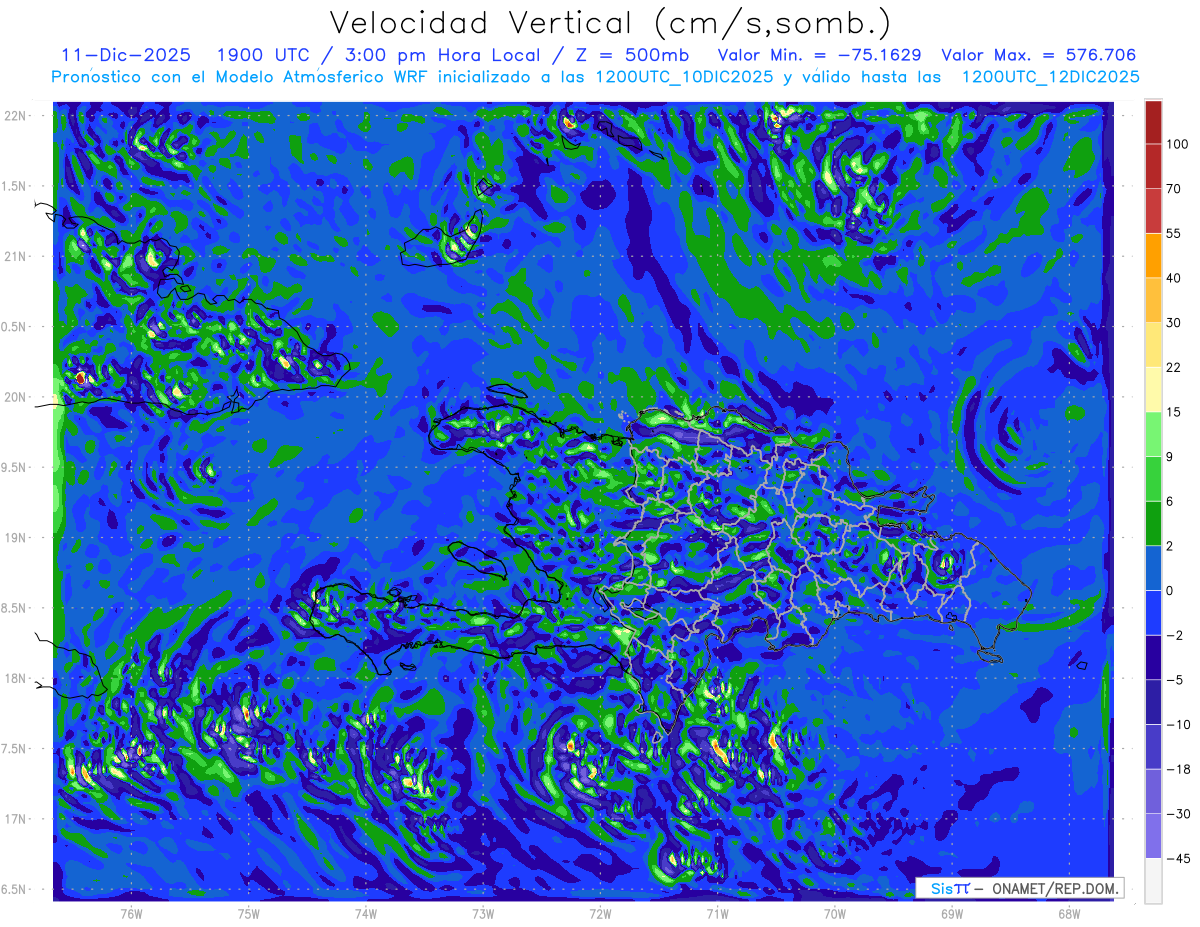Click the legend value '40'
This screenshot has height=927, width=1200.
coord(1174,278)
